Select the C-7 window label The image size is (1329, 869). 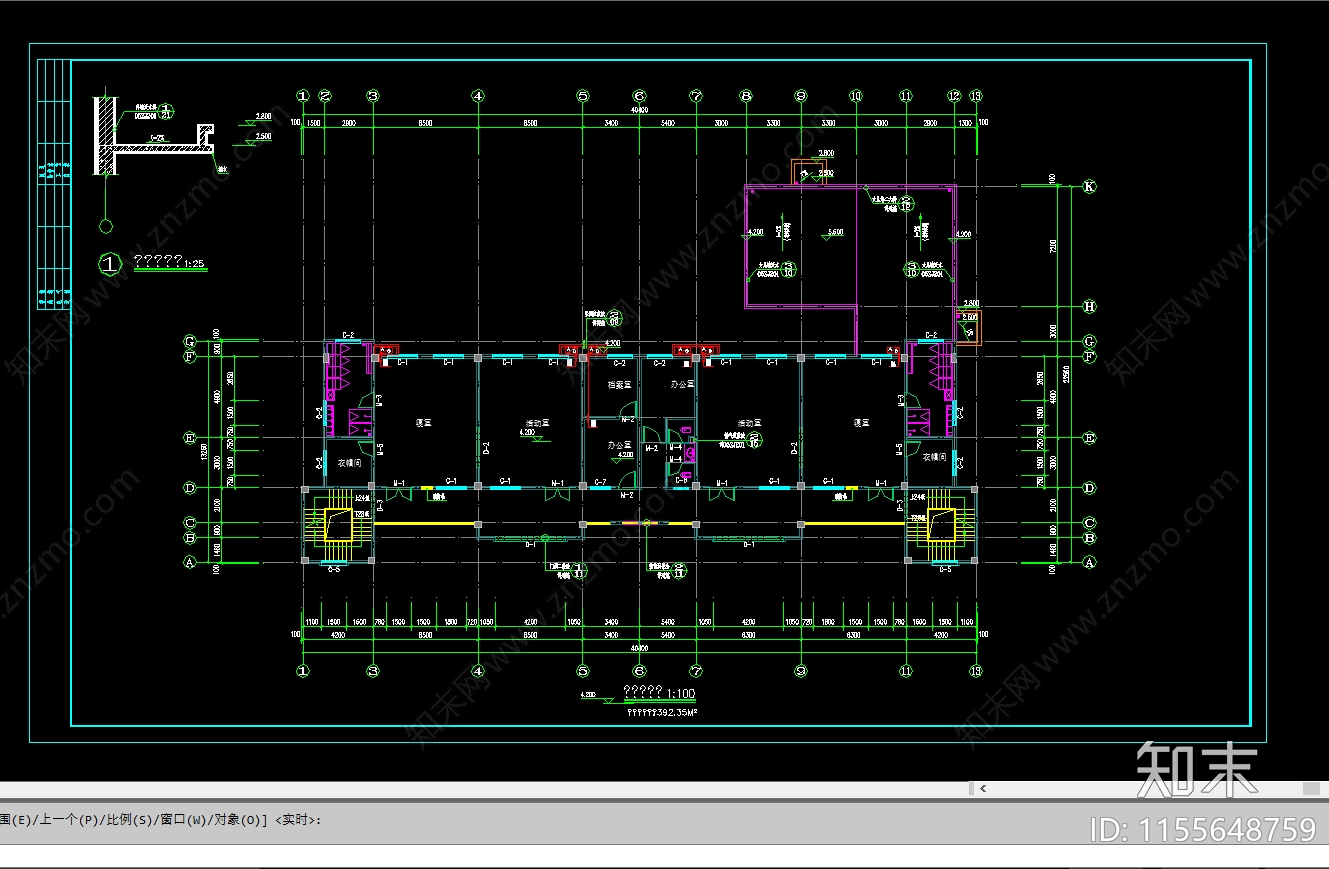[x=600, y=483]
